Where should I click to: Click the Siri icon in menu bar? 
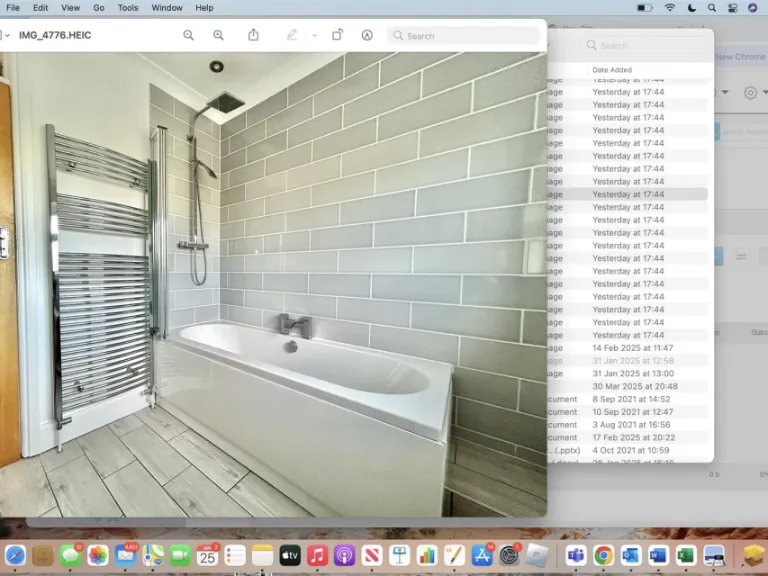coord(753,8)
